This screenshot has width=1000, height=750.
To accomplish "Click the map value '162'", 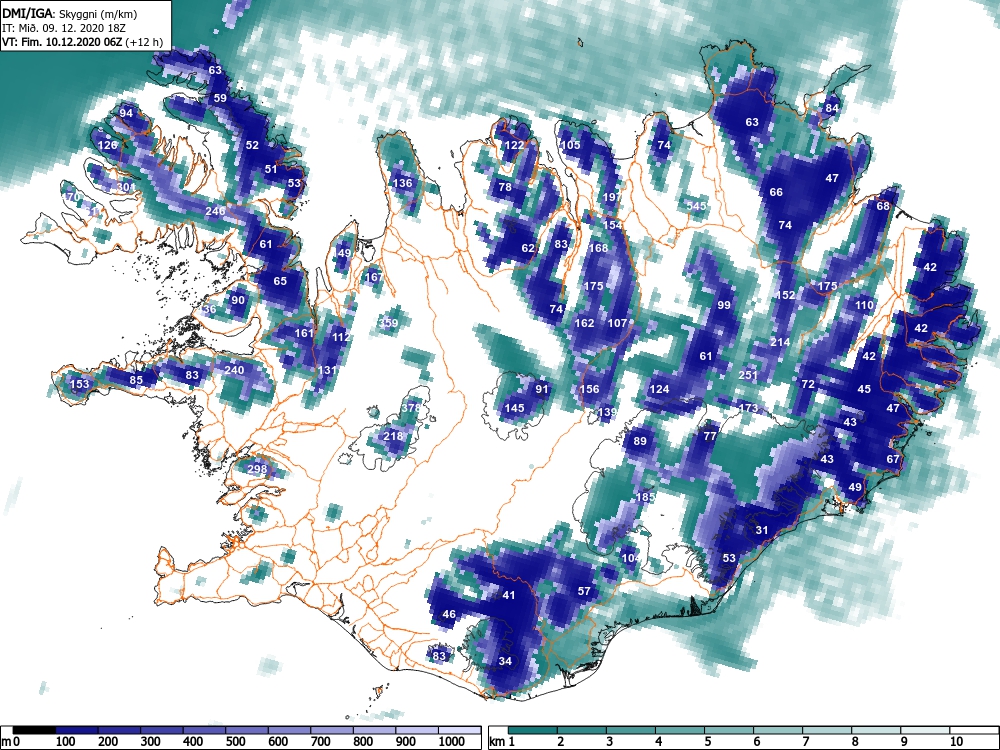I will (x=584, y=323).
